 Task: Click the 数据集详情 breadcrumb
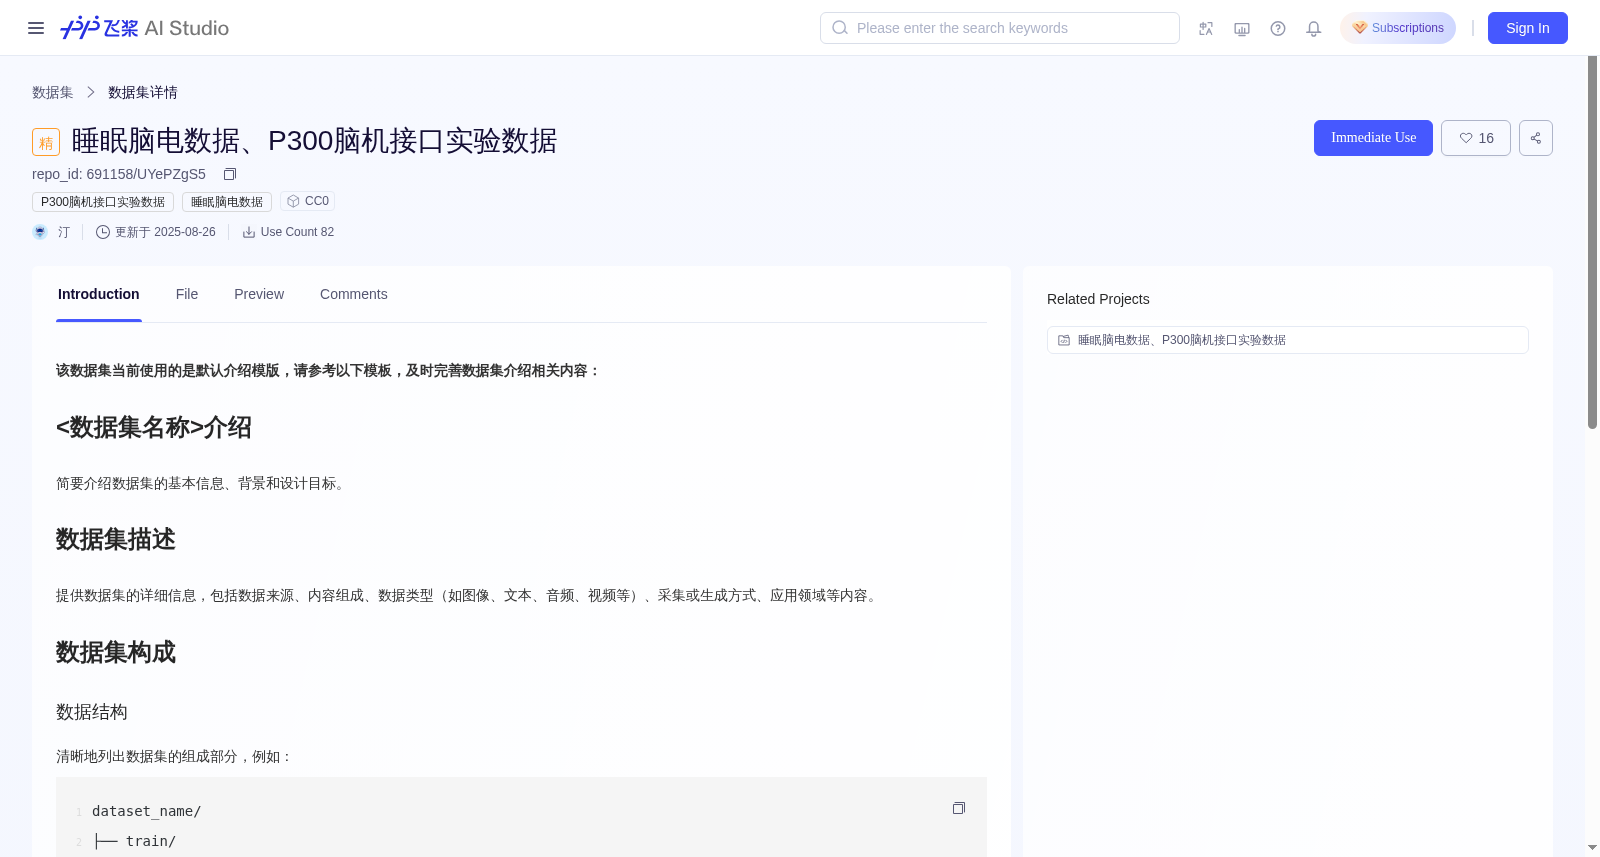click(143, 92)
